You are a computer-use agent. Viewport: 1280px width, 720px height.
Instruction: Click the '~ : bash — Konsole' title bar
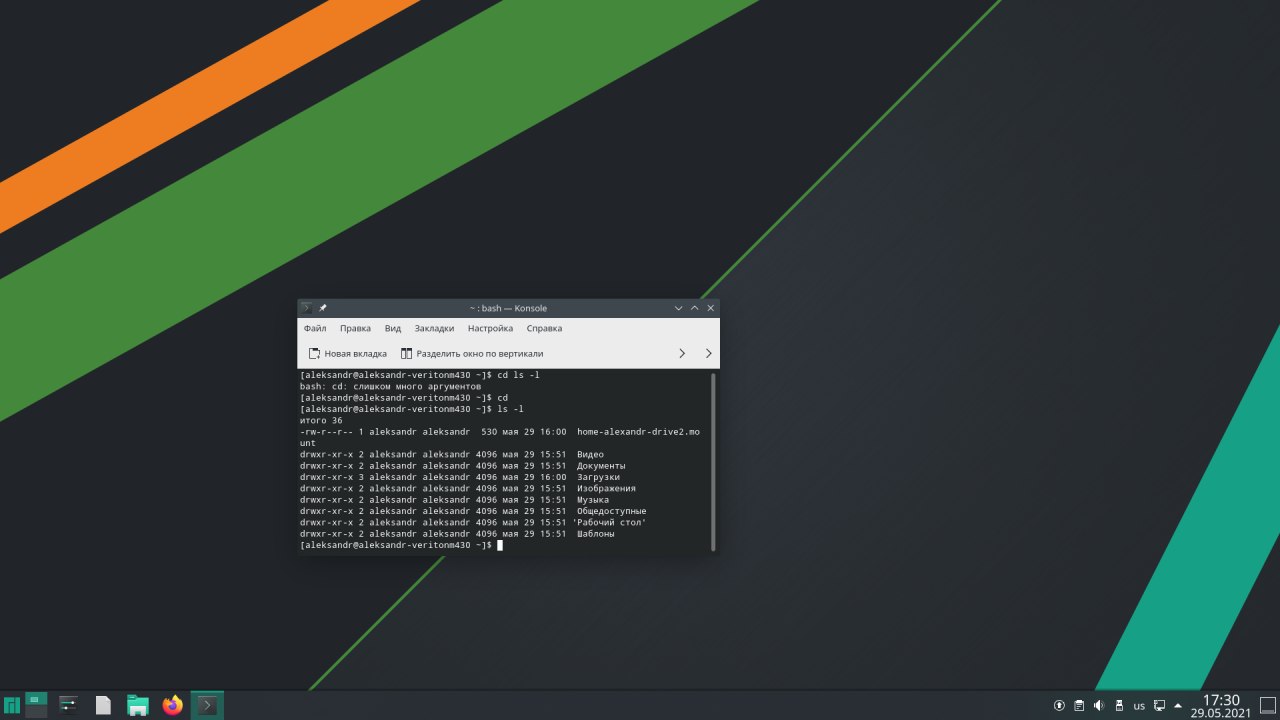(x=508, y=308)
